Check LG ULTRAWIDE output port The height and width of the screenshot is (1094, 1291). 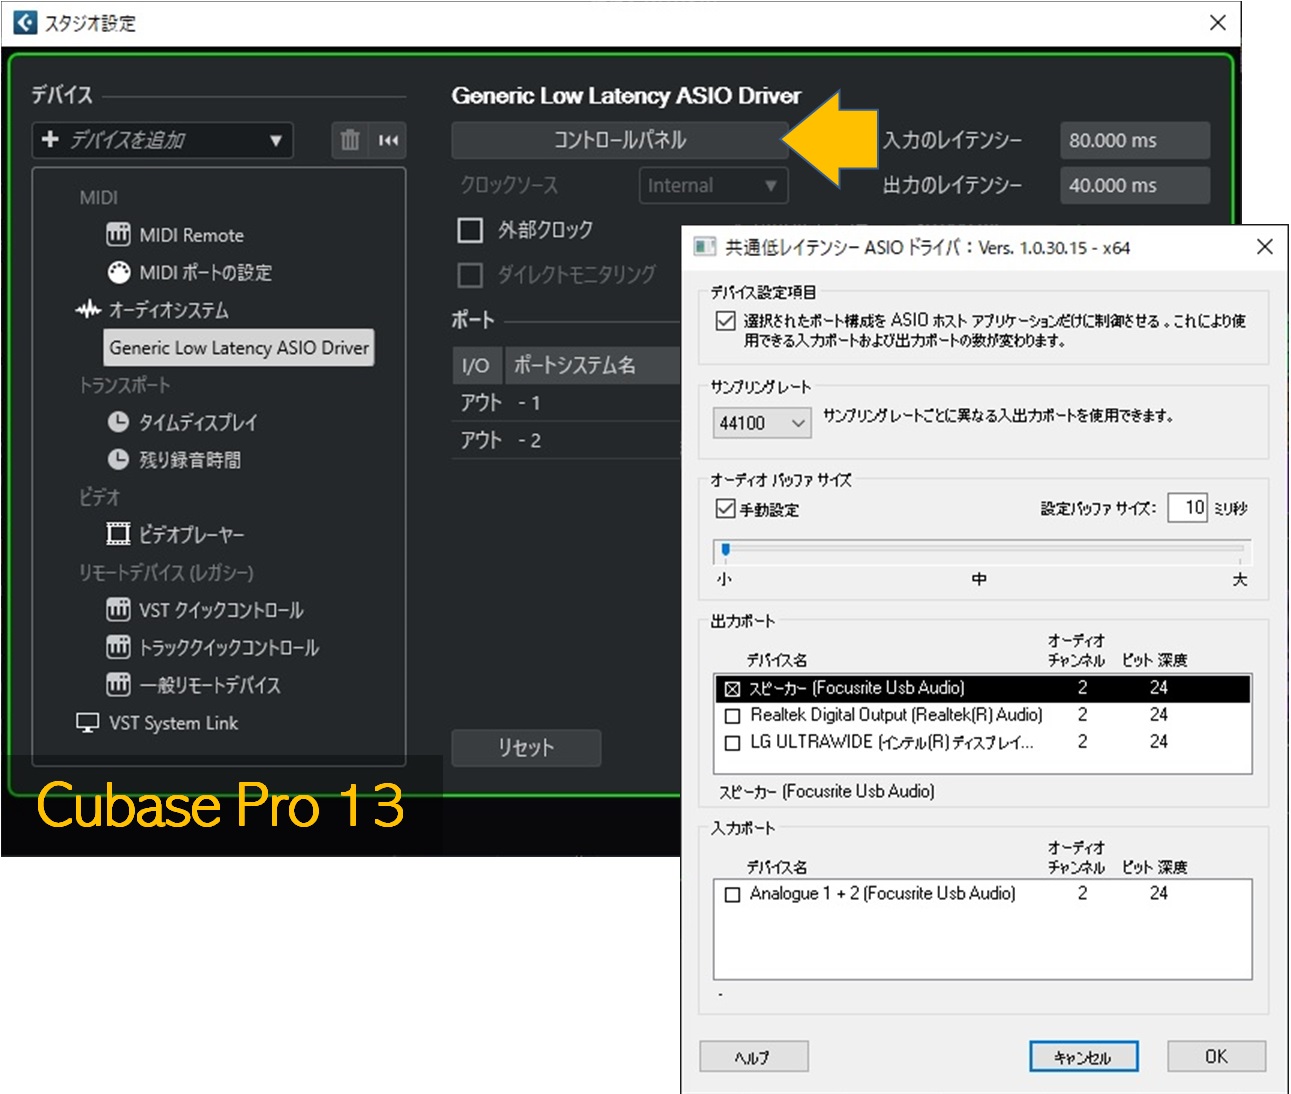732,743
